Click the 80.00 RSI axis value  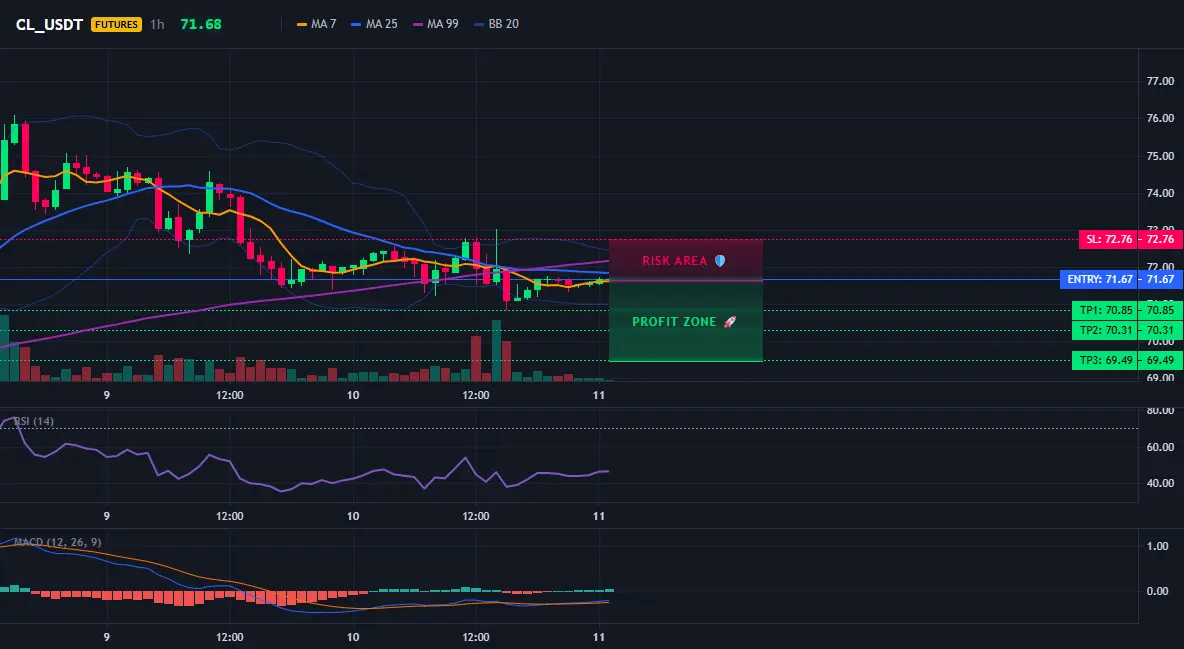tap(1160, 411)
